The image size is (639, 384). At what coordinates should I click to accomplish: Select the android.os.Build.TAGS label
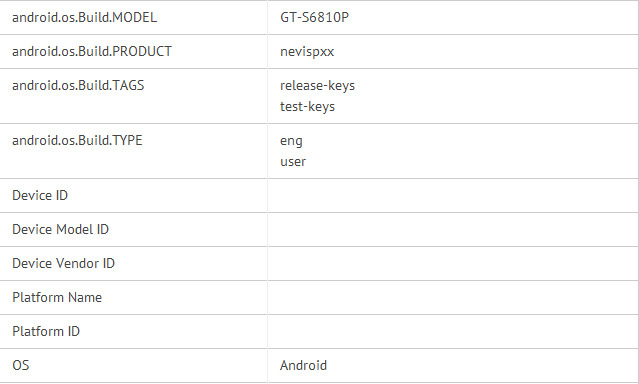click(78, 86)
